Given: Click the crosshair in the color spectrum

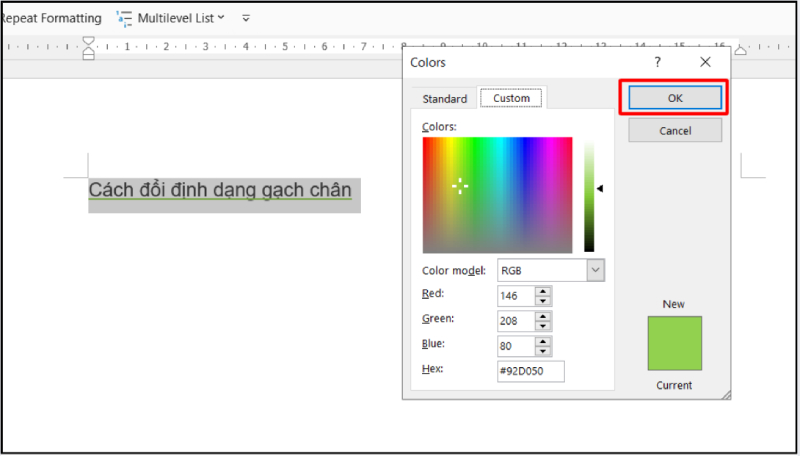Looking at the screenshot, I should click(460, 186).
